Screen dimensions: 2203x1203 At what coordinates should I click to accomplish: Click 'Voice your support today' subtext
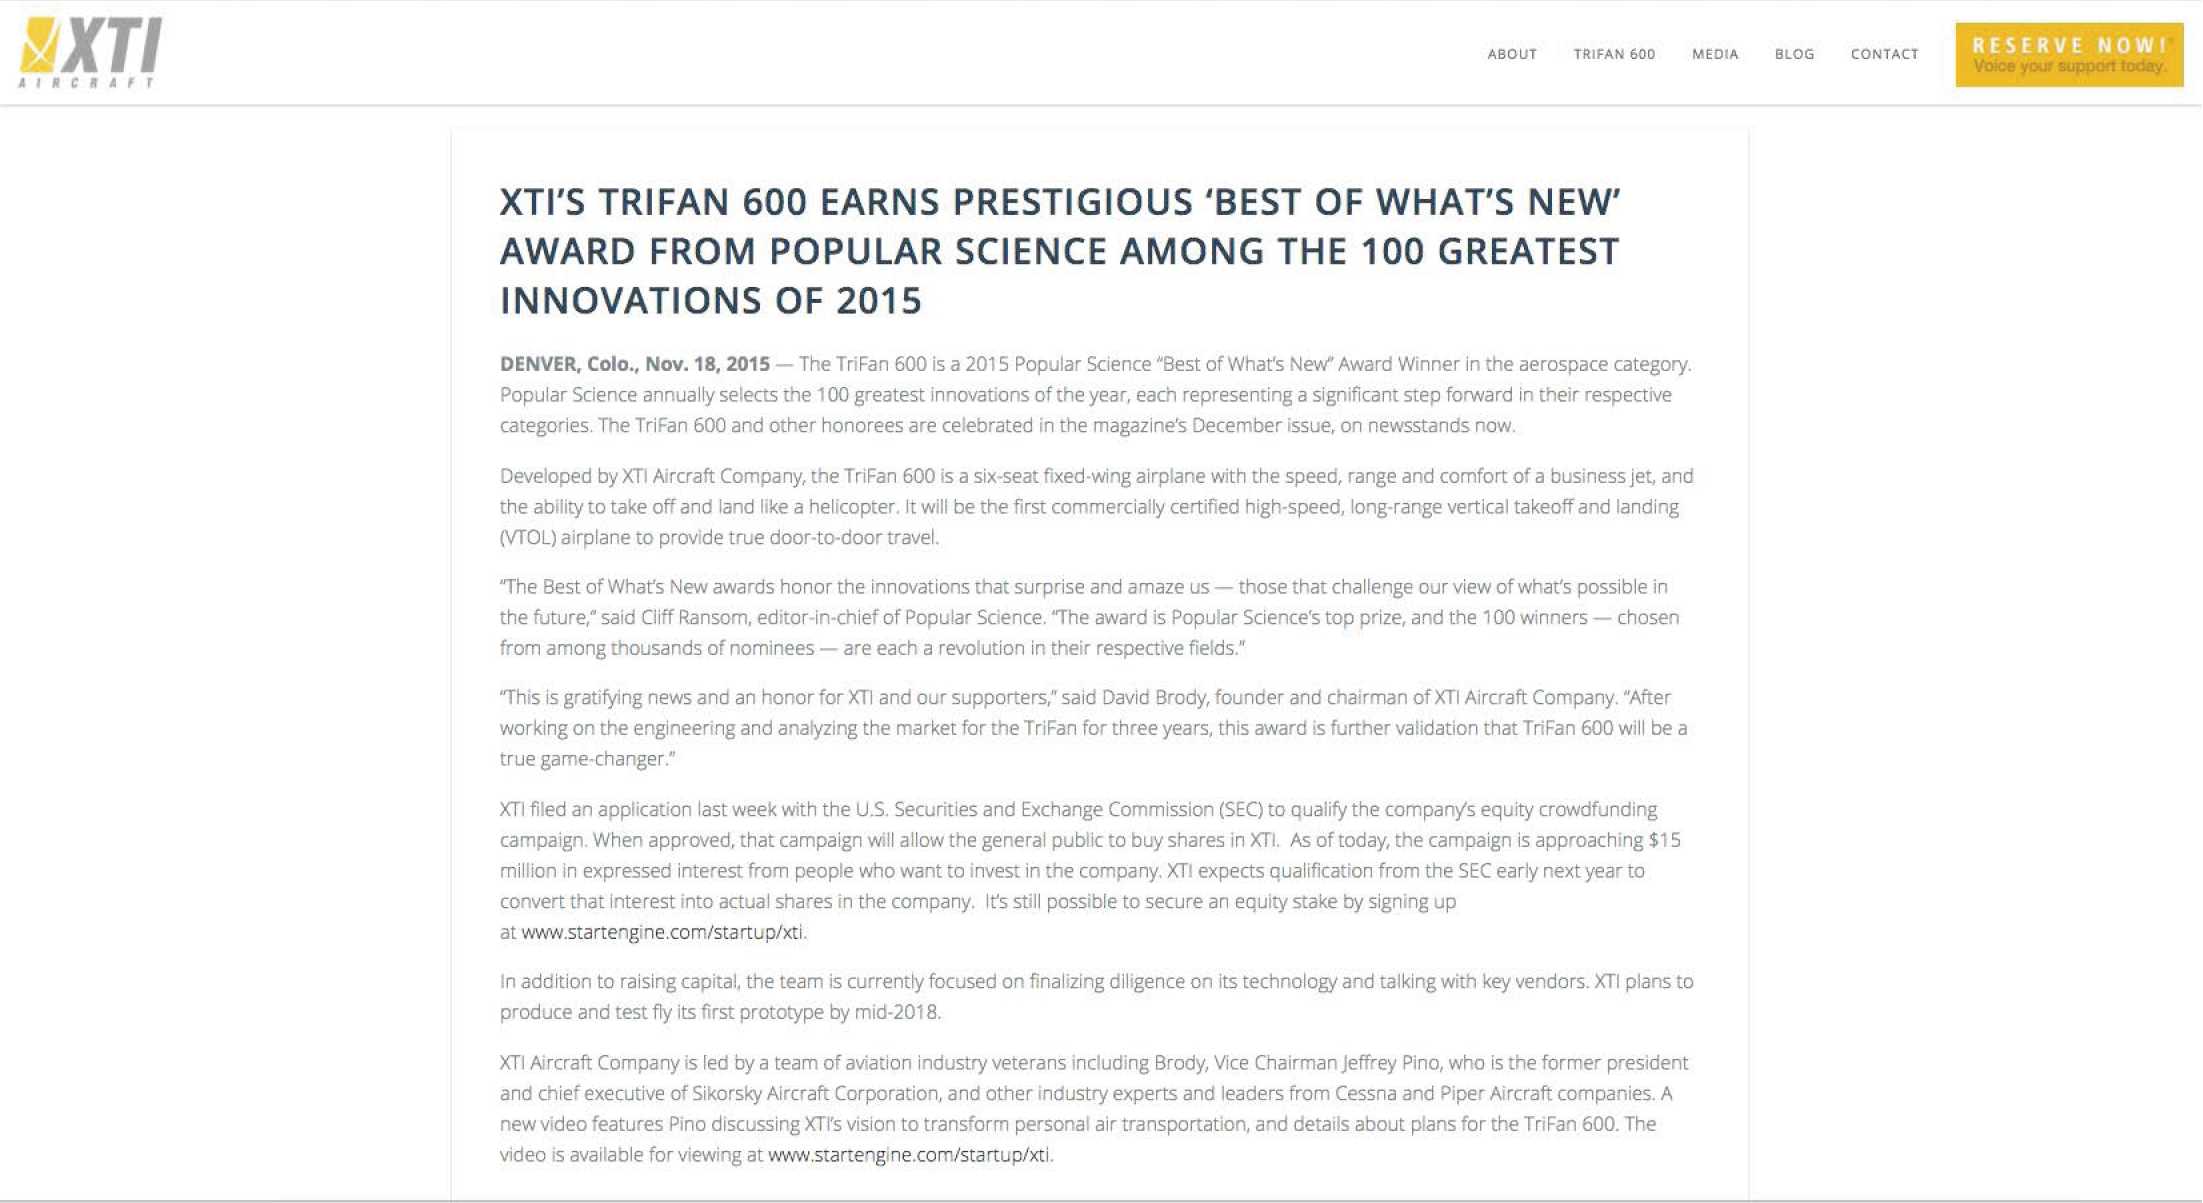2068,67
